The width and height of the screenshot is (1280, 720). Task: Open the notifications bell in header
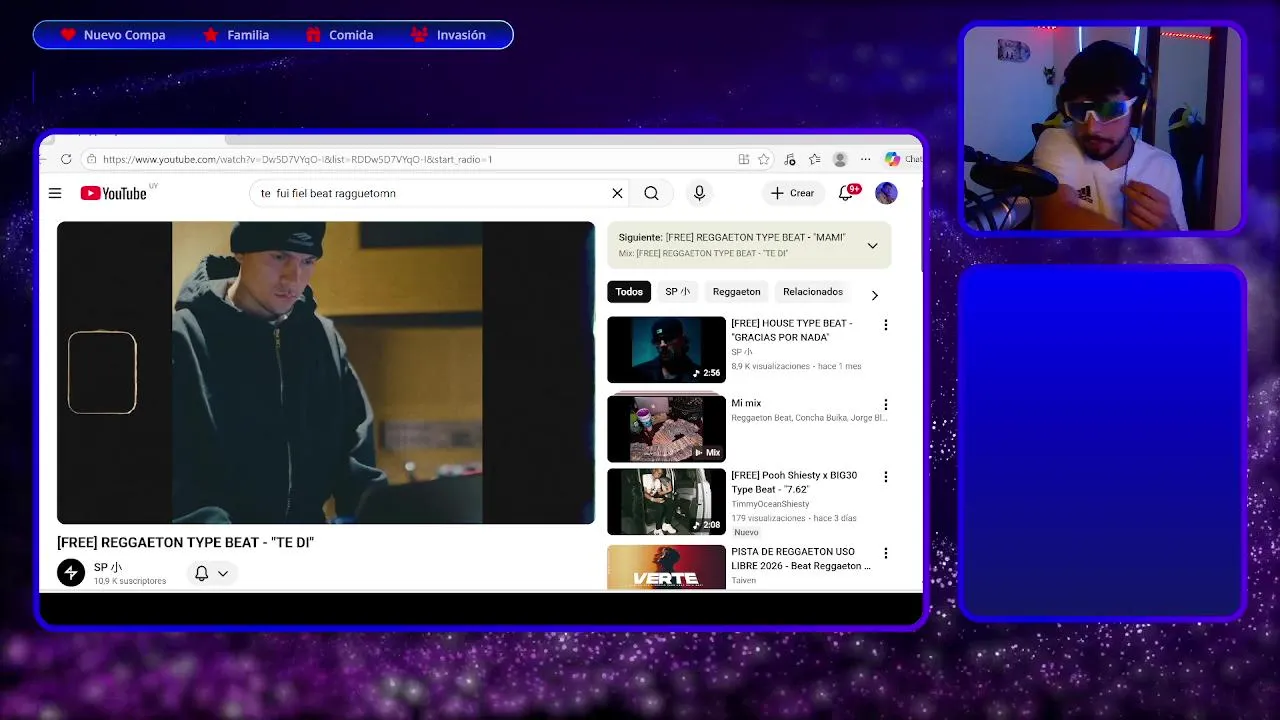[846, 193]
